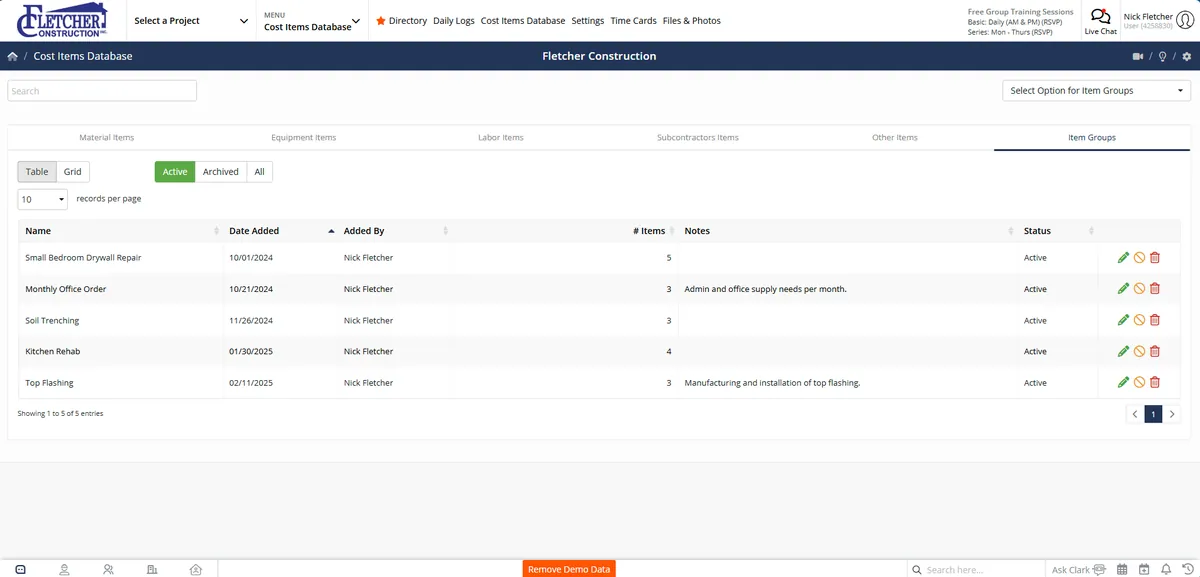The height and width of the screenshot is (577, 1200).
Task: Switch to Material Items tab
Action: 107,138
